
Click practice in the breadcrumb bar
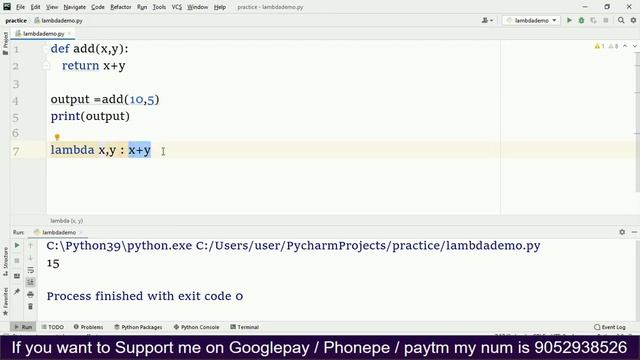16,20
